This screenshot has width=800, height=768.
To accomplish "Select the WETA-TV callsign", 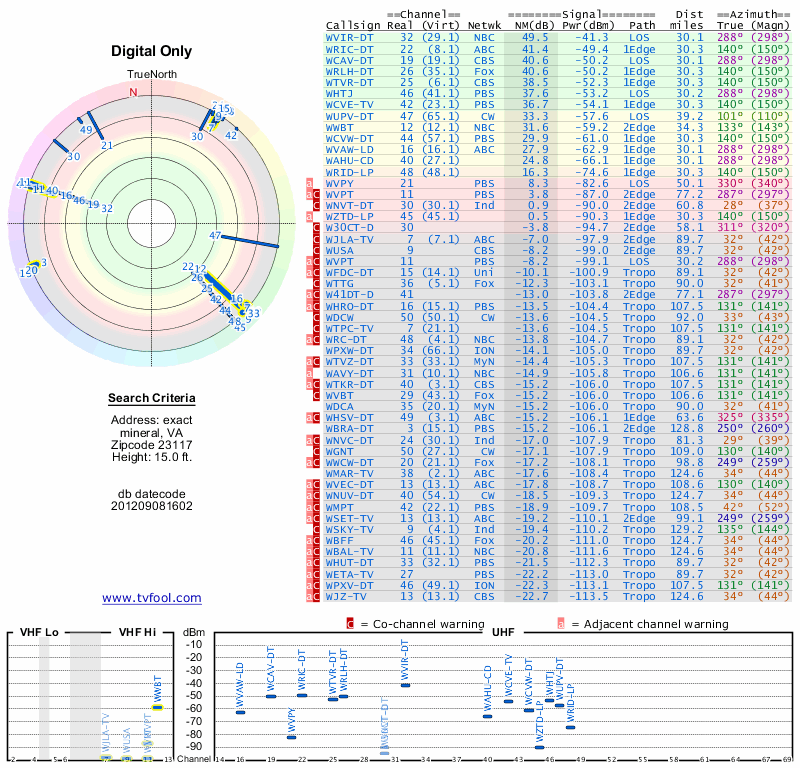I will (x=349, y=574).
